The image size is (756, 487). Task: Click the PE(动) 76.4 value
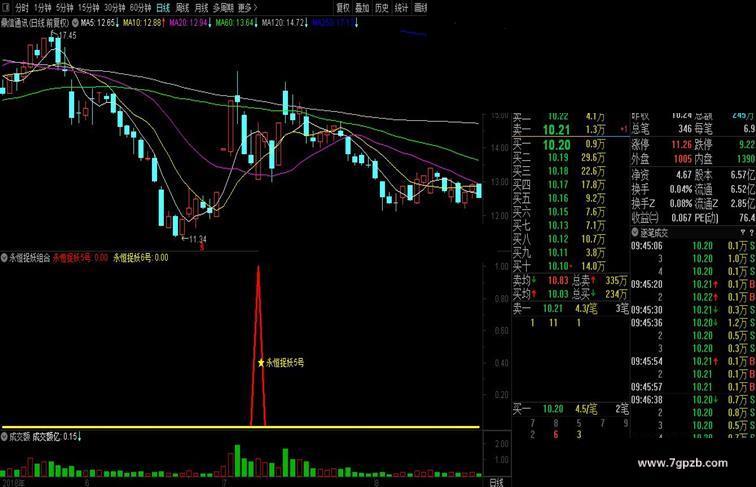[x=747, y=218]
